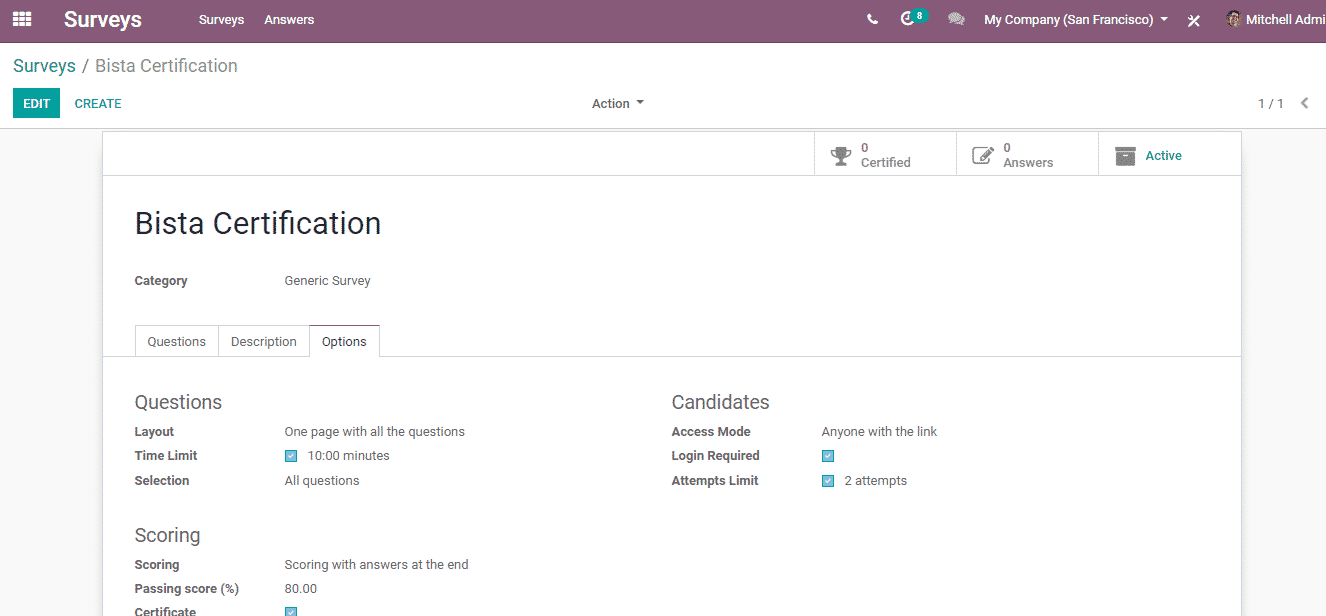The width and height of the screenshot is (1326, 616).
Task: Open the conversations chat bubble icon
Action: tap(956, 19)
